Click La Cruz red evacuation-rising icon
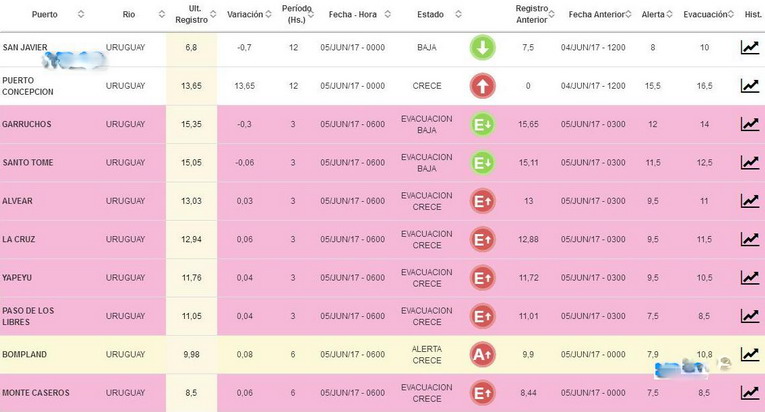Image resolution: width=765 pixels, height=412 pixels. 483,239
